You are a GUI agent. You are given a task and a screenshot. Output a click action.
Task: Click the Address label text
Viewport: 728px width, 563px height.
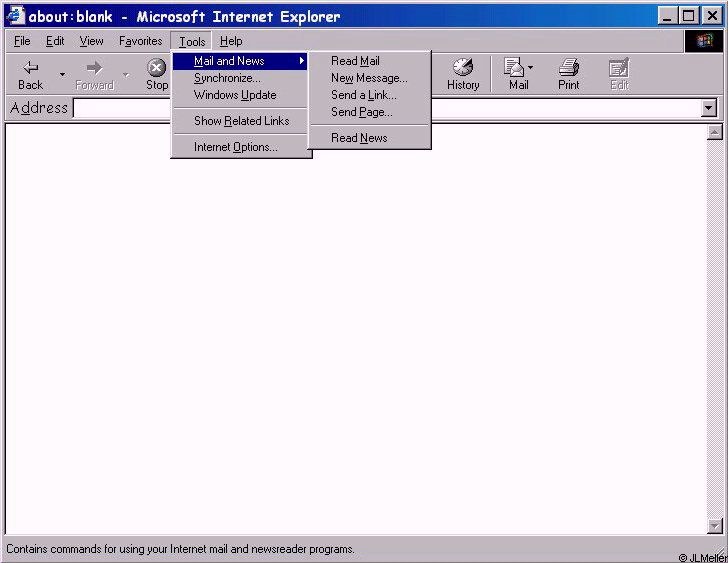(x=39, y=108)
